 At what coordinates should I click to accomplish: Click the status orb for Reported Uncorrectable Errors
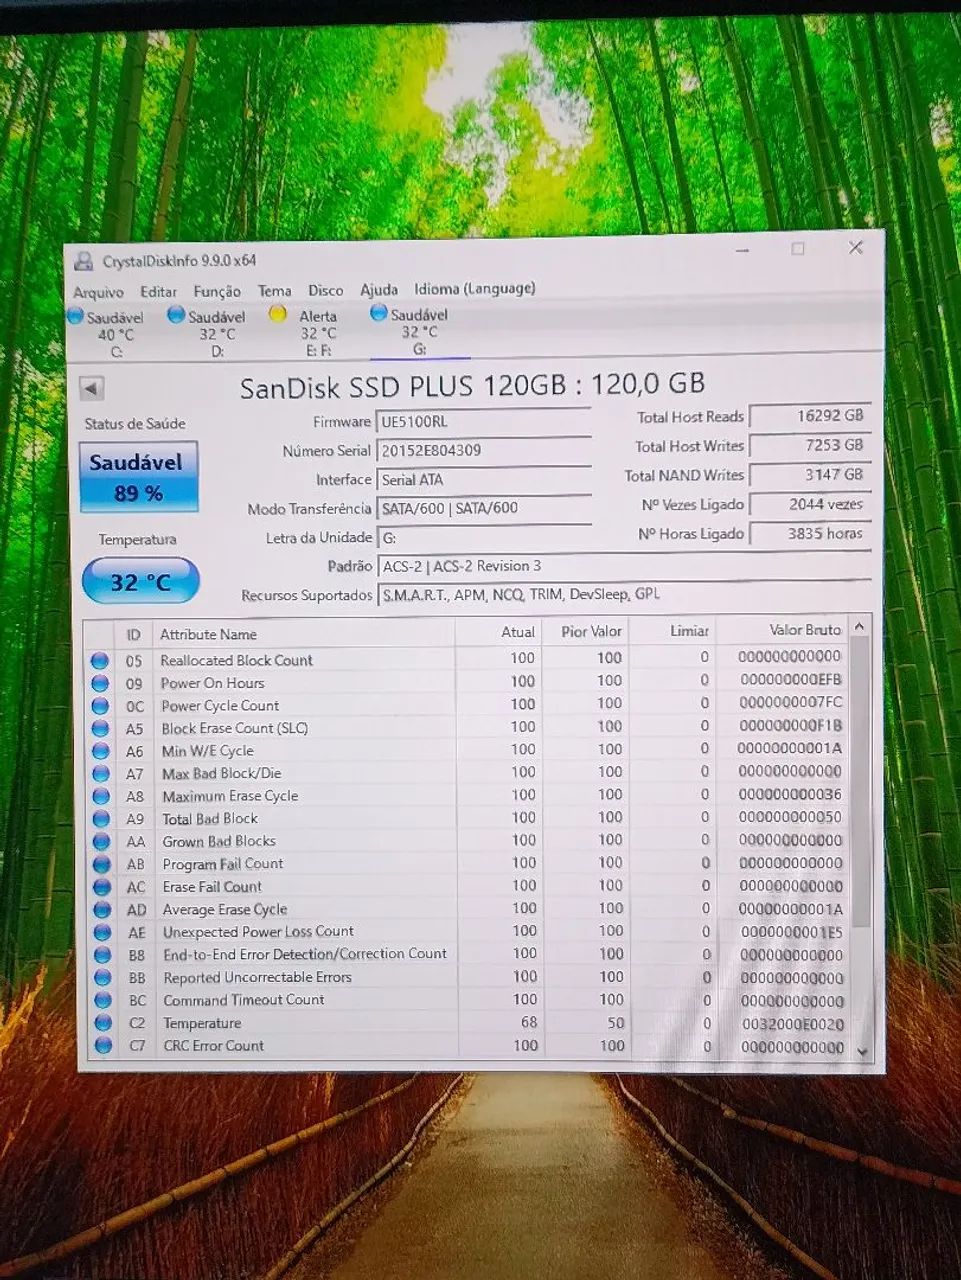[x=102, y=978]
